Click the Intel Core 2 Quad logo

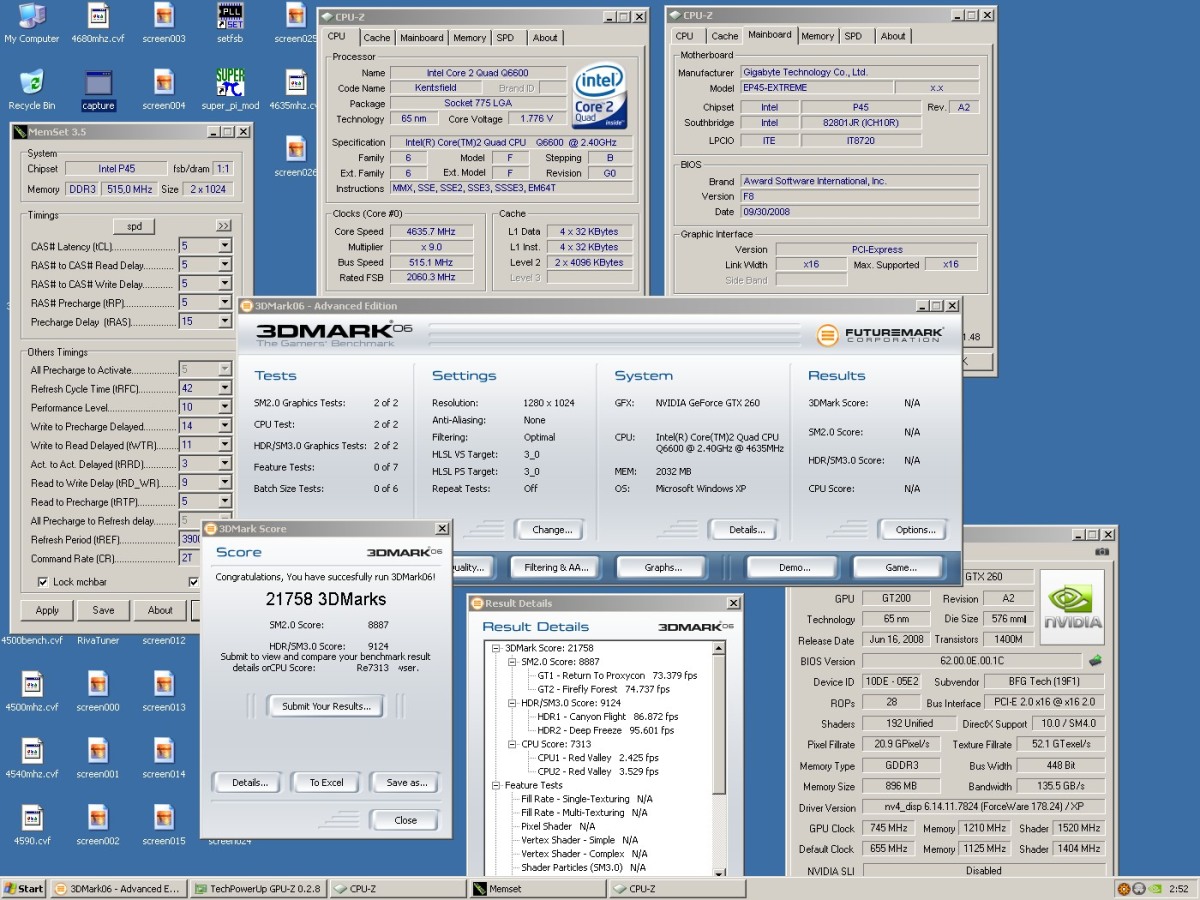click(600, 97)
